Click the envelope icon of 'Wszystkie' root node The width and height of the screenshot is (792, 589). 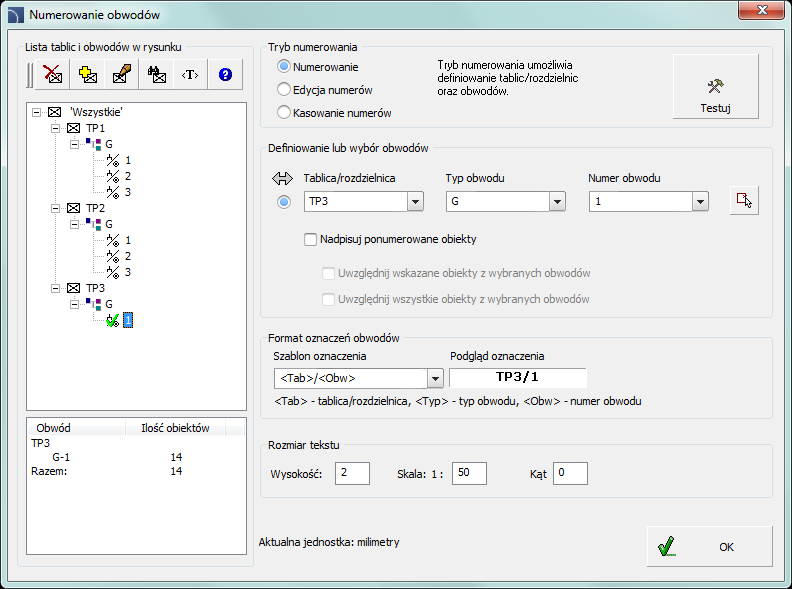tap(55, 112)
